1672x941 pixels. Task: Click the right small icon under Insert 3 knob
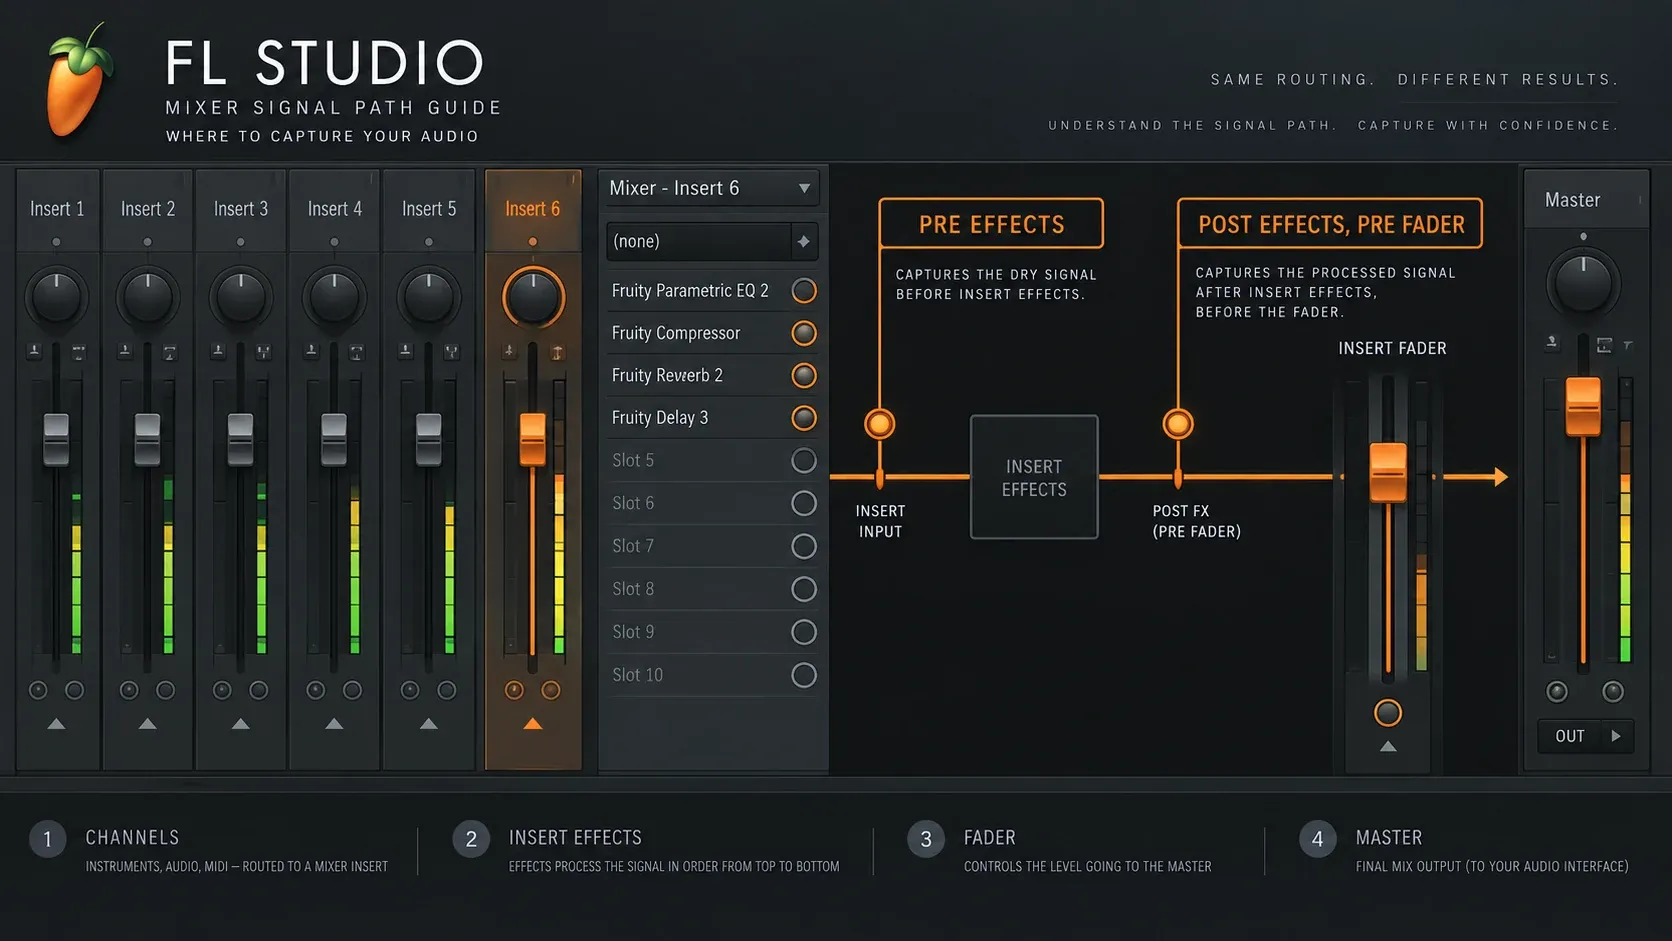pyautogui.click(x=263, y=351)
